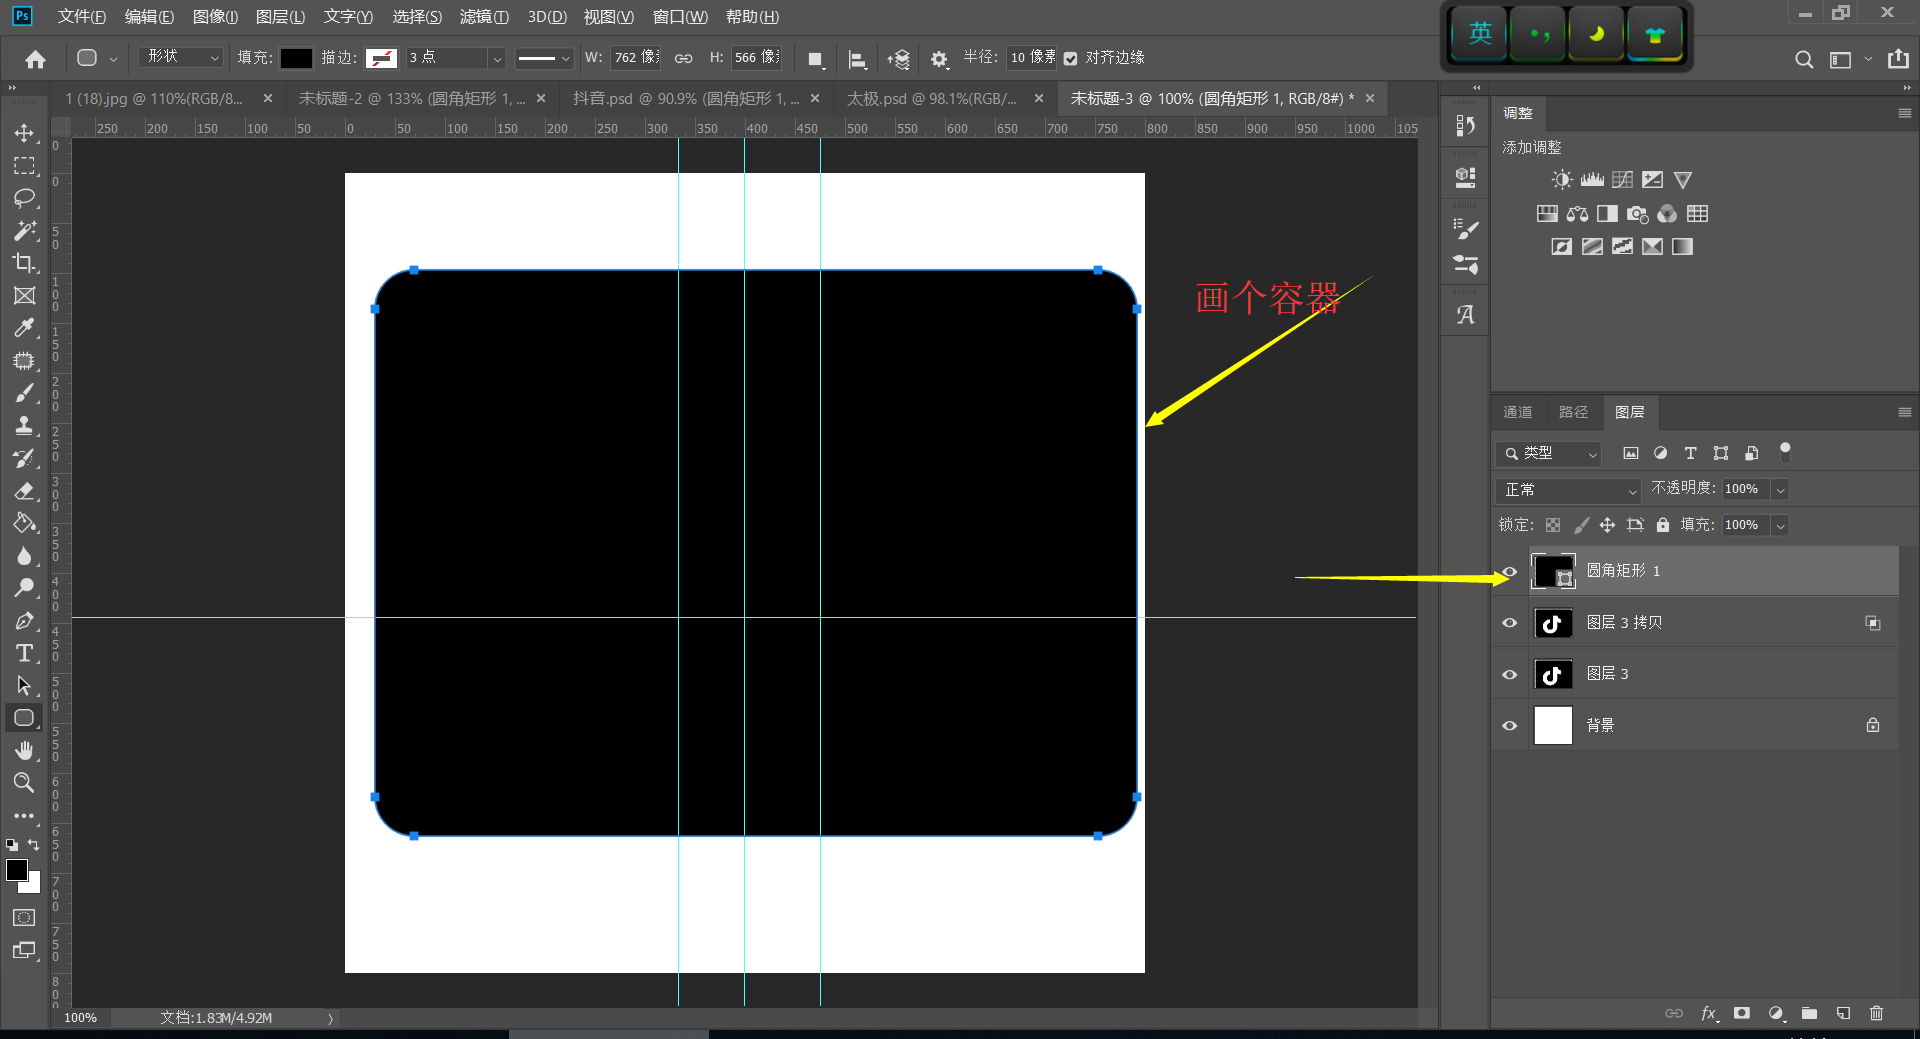Open layer opacity dropdown arrow
1920x1039 pixels.
(1780, 490)
